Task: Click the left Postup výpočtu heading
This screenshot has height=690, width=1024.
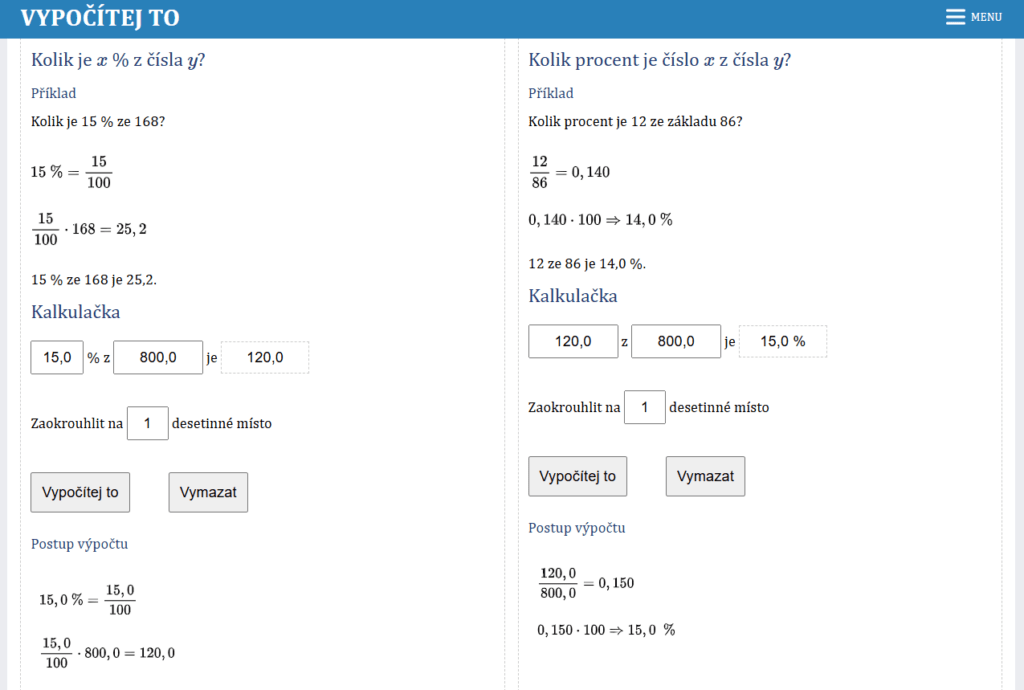Action: click(79, 544)
